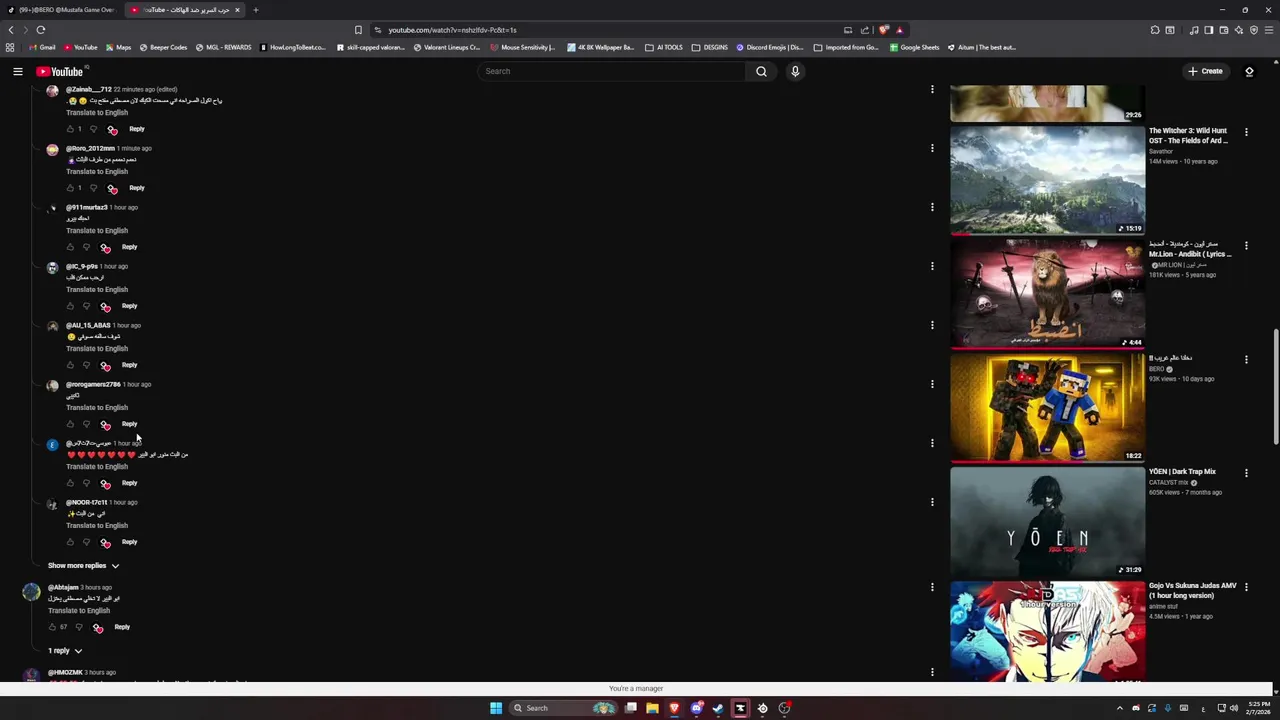Start voice search with the microphone icon
The image size is (1280, 720).
[795, 71]
